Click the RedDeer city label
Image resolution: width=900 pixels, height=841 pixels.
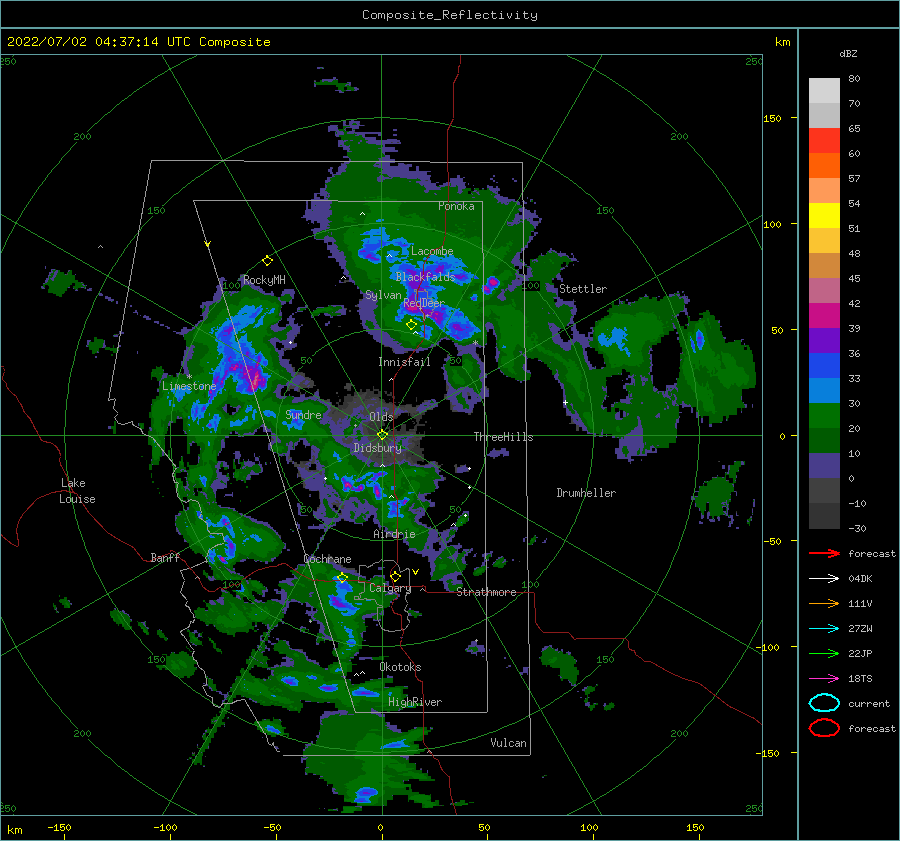coord(424,303)
